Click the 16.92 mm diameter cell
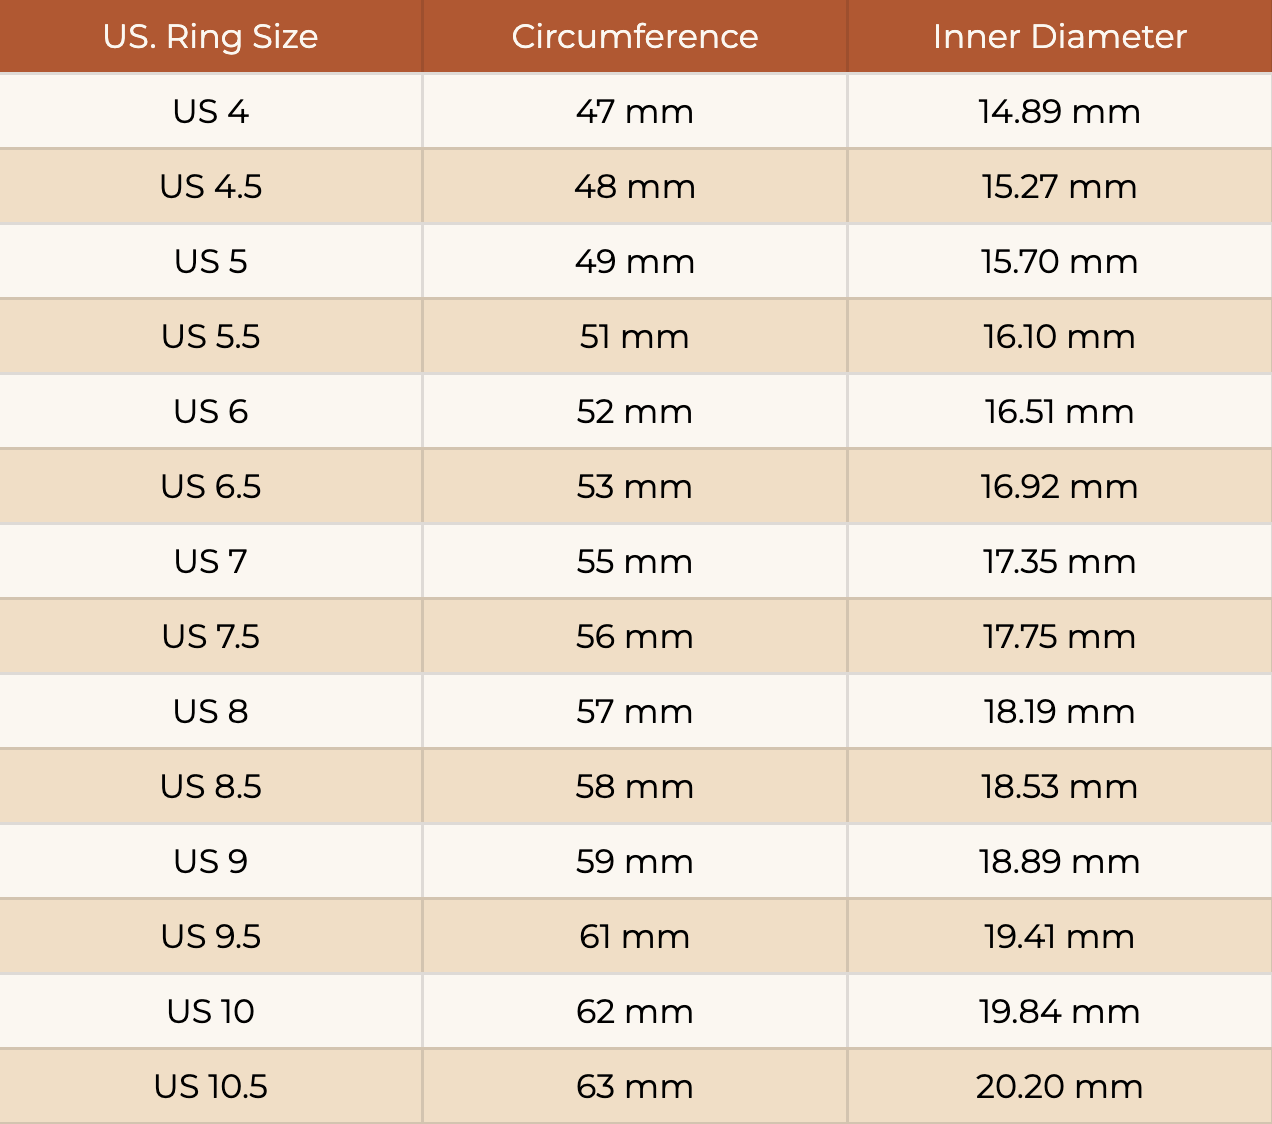The image size is (1272, 1124). tap(1059, 487)
